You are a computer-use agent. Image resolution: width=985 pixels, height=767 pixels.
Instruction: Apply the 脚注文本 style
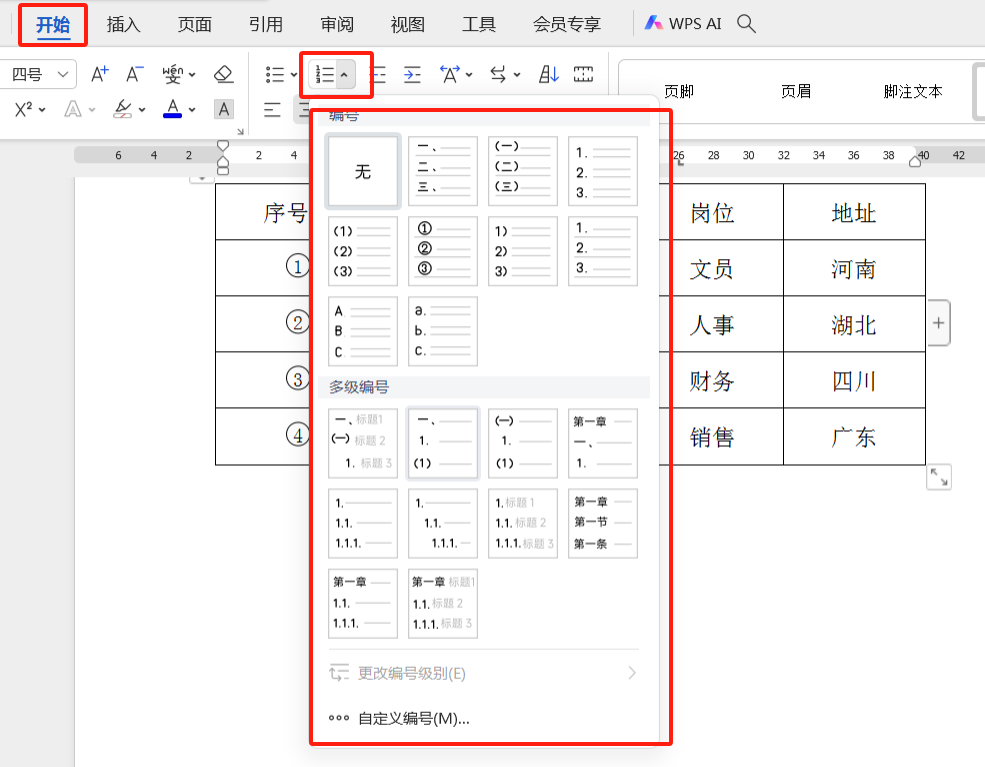point(913,92)
